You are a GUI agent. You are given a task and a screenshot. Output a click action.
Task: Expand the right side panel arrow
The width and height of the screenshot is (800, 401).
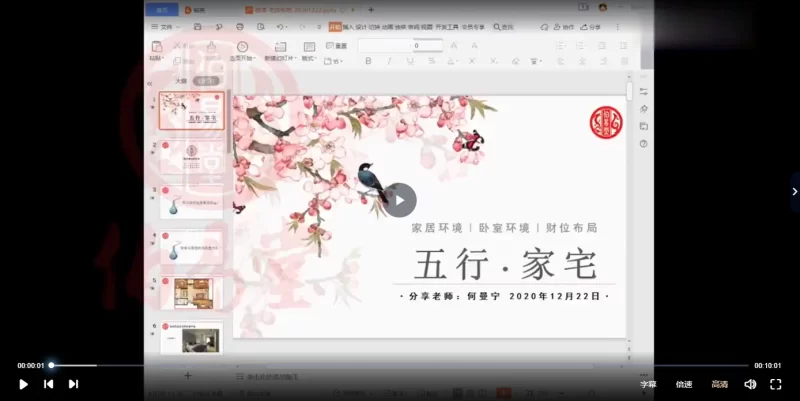click(794, 191)
